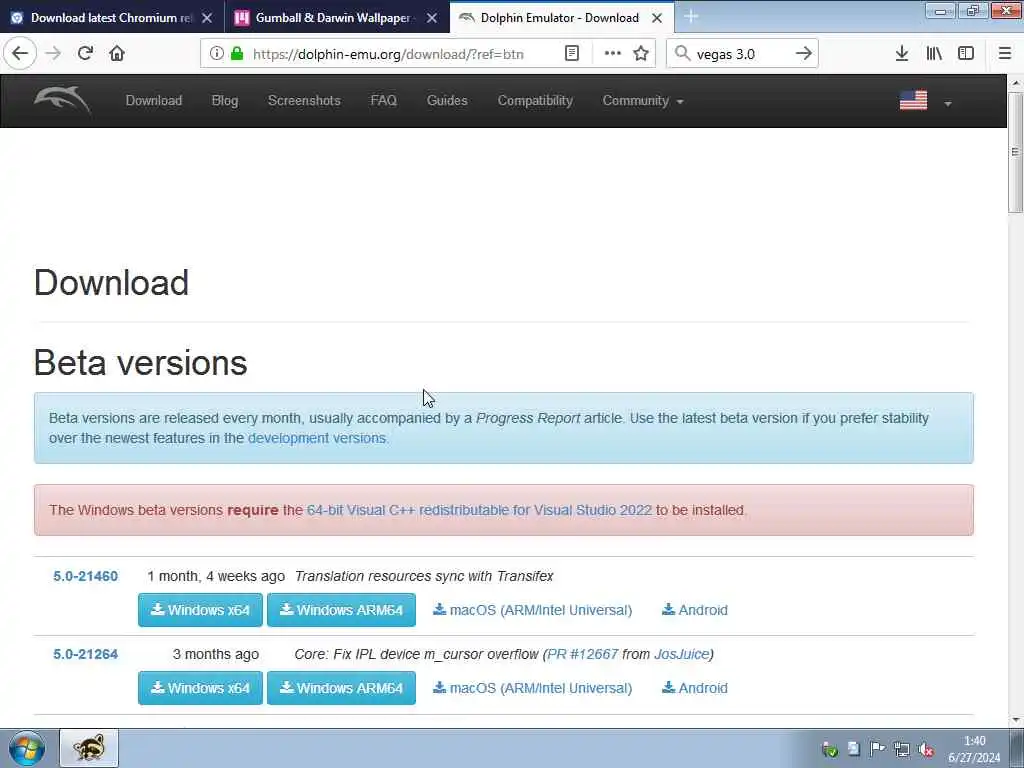Click the scrollbar up arrow
This screenshot has width=1024, height=768.
[1015, 83]
